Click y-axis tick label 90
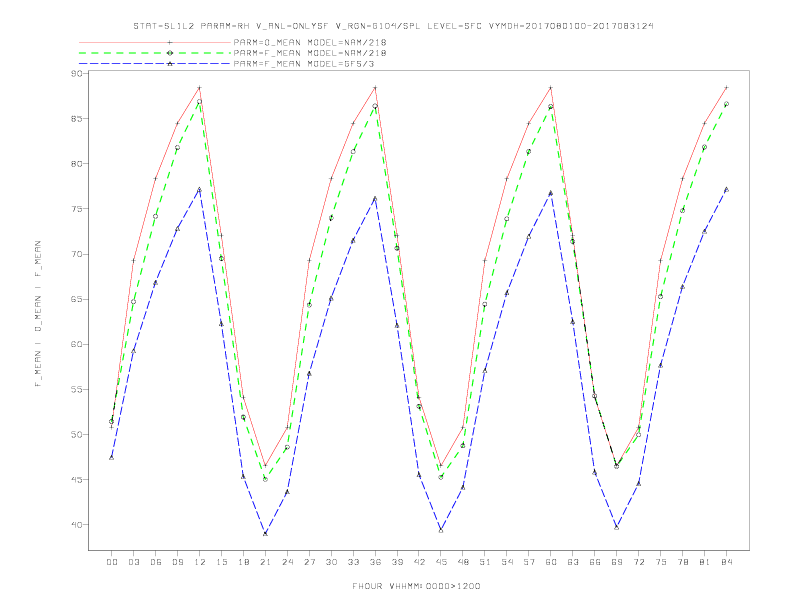The height and width of the screenshot is (612, 792). pyautogui.click(x=77, y=74)
